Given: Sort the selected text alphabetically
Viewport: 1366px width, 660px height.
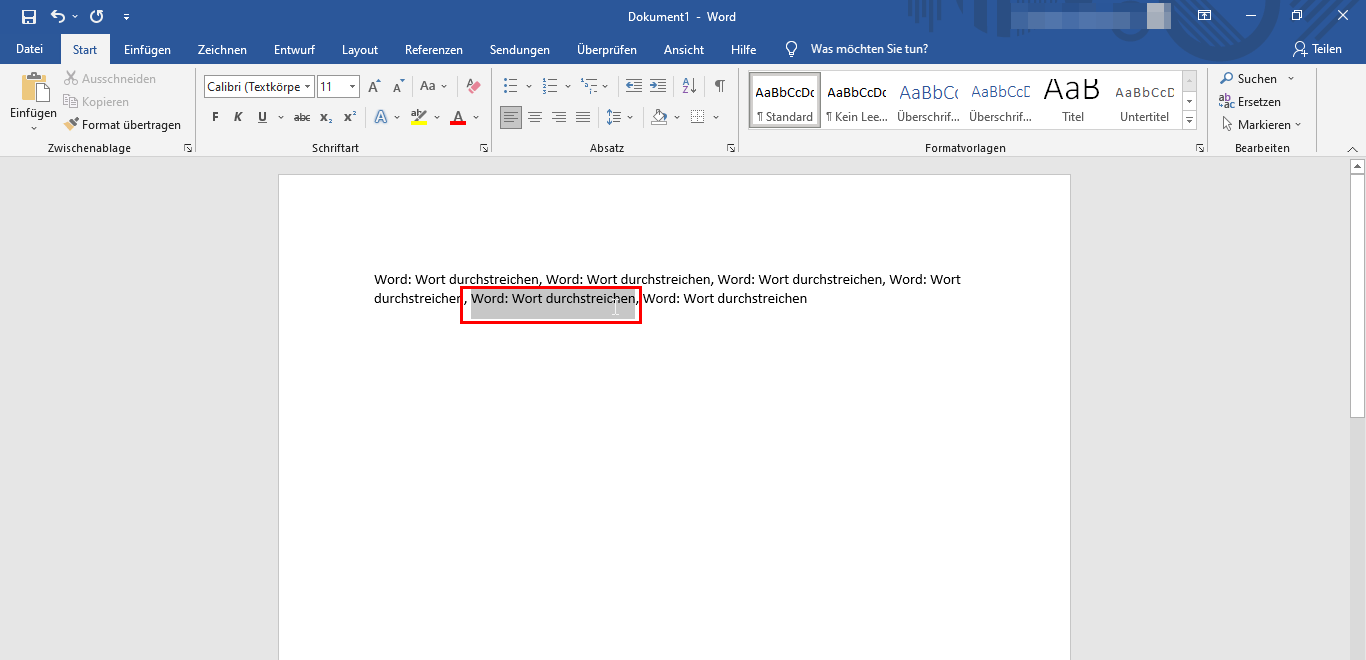Looking at the screenshot, I should pyautogui.click(x=689, y=87).
